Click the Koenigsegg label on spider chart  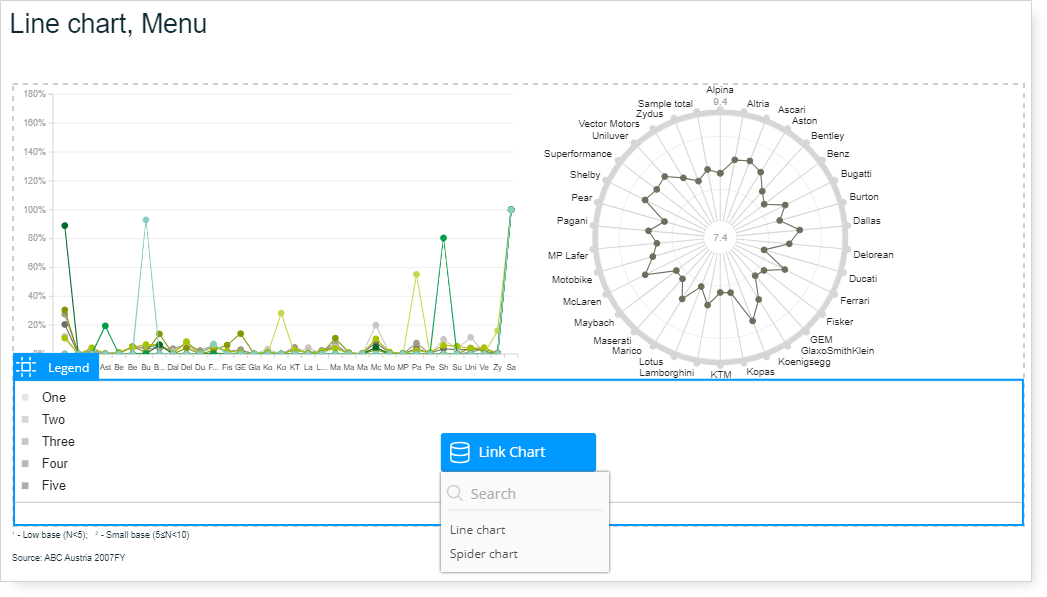click(805, 361)
